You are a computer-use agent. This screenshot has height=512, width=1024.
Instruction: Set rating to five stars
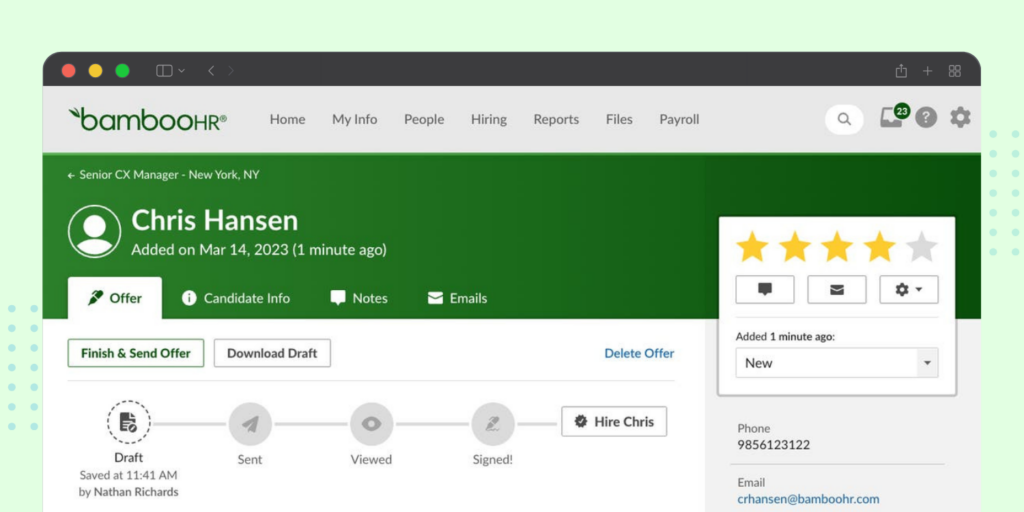click(x=921, y=247)
